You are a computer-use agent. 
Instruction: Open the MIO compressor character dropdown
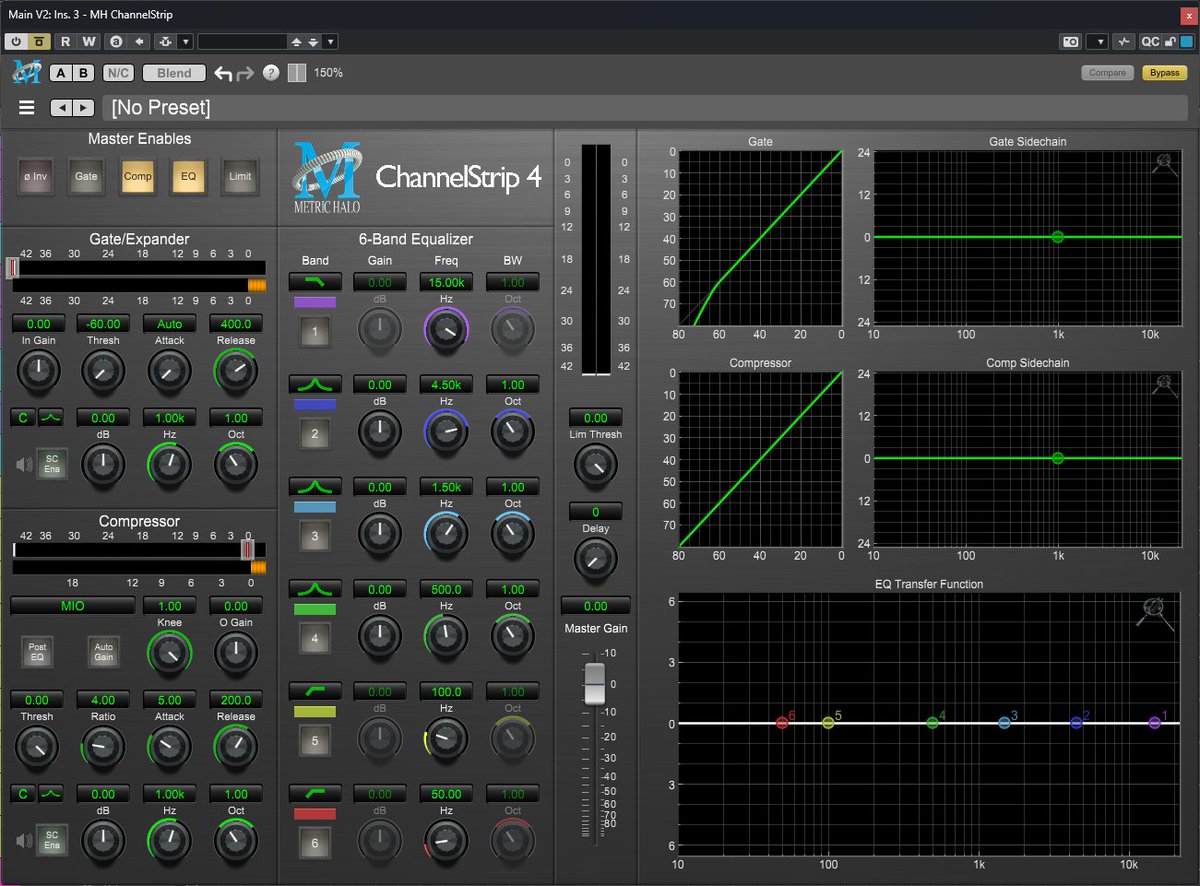tap(72, 606)
